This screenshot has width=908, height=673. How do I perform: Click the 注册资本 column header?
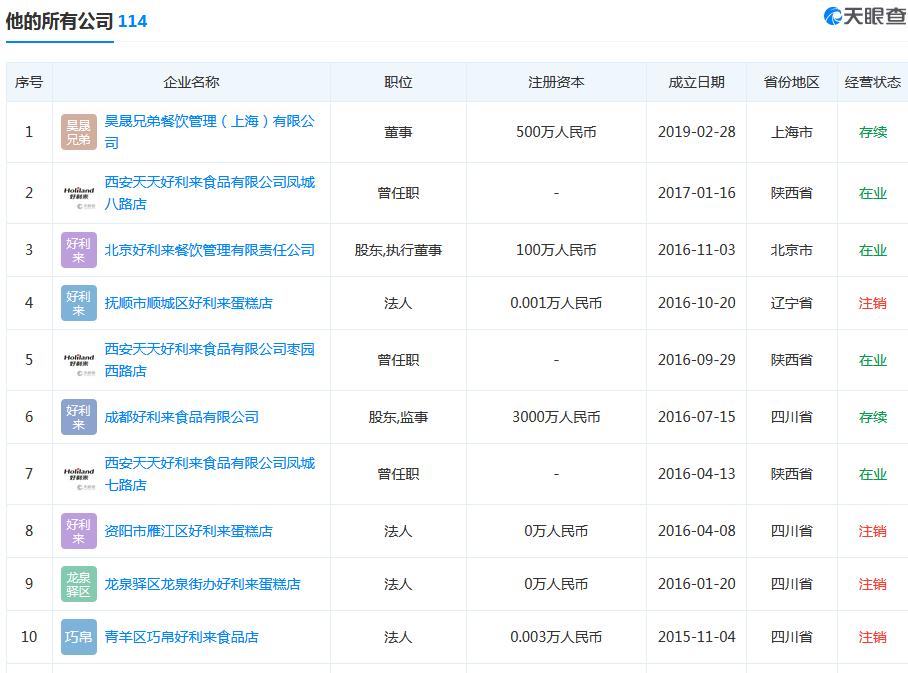pos(556,82)
